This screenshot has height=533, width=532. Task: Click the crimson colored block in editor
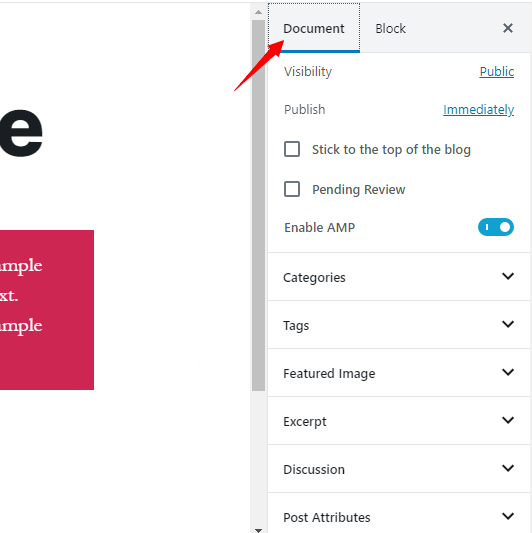47,310
